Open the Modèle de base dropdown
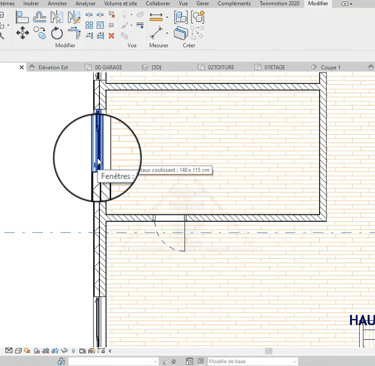375x366 pixels. point(252,361)
